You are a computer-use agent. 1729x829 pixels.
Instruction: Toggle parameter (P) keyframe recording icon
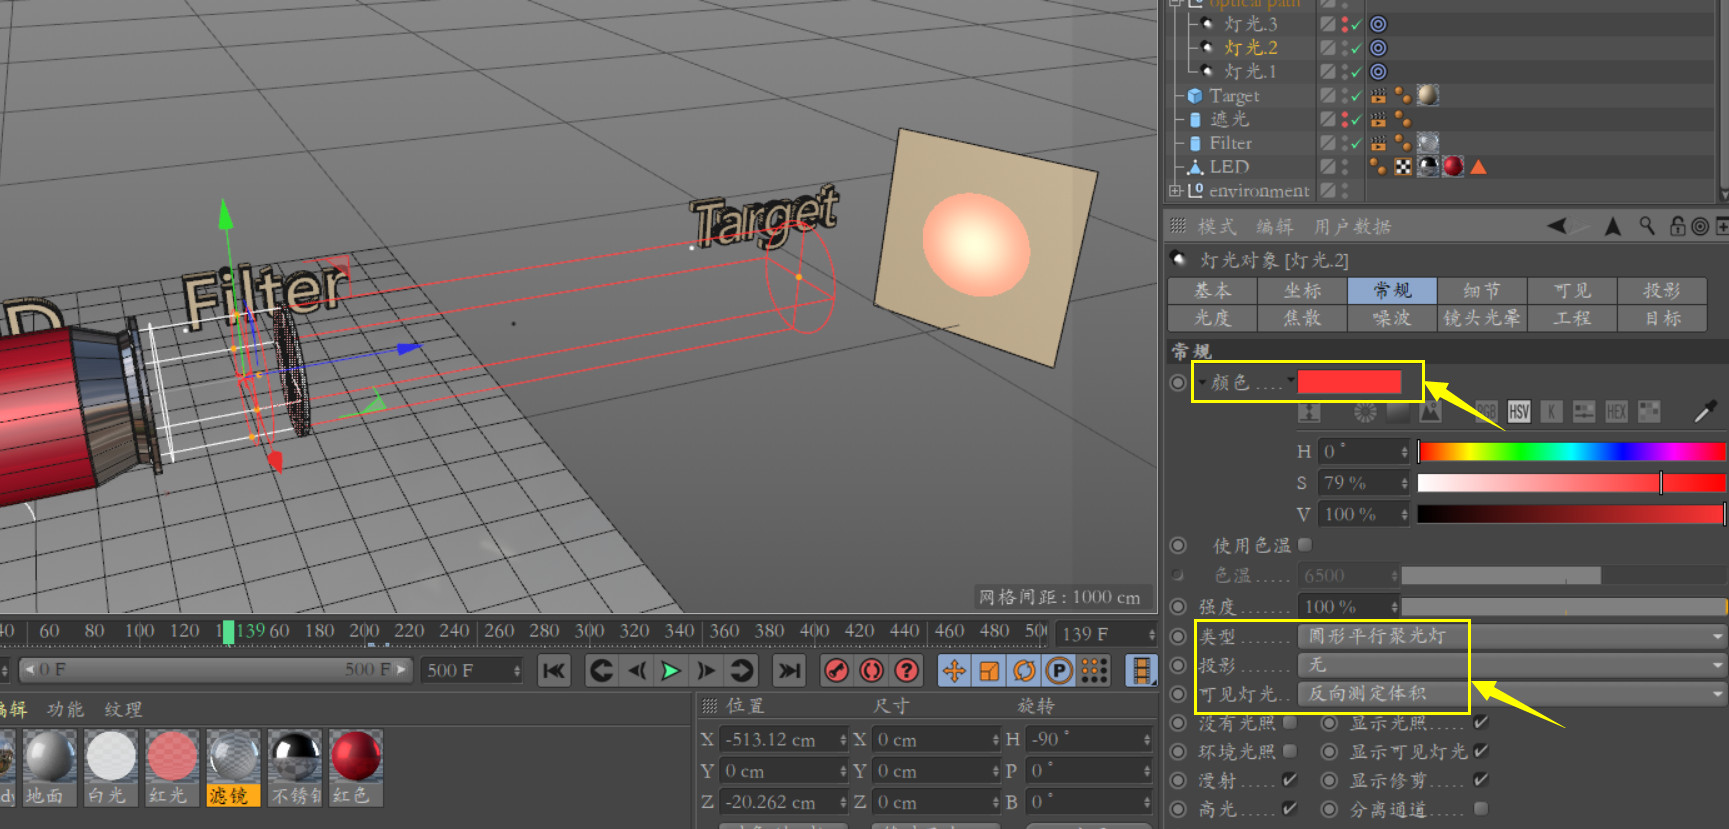[x=1059, y=670]
